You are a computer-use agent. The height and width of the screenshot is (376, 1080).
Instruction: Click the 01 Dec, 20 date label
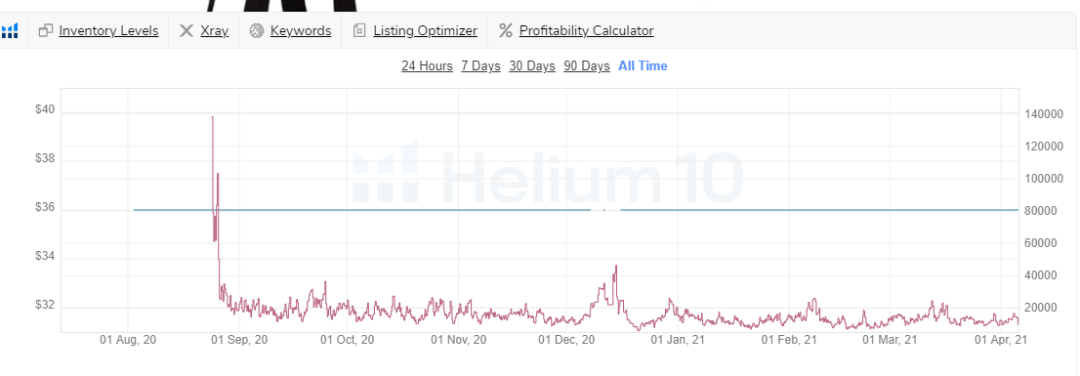click(x=567, y=340)
